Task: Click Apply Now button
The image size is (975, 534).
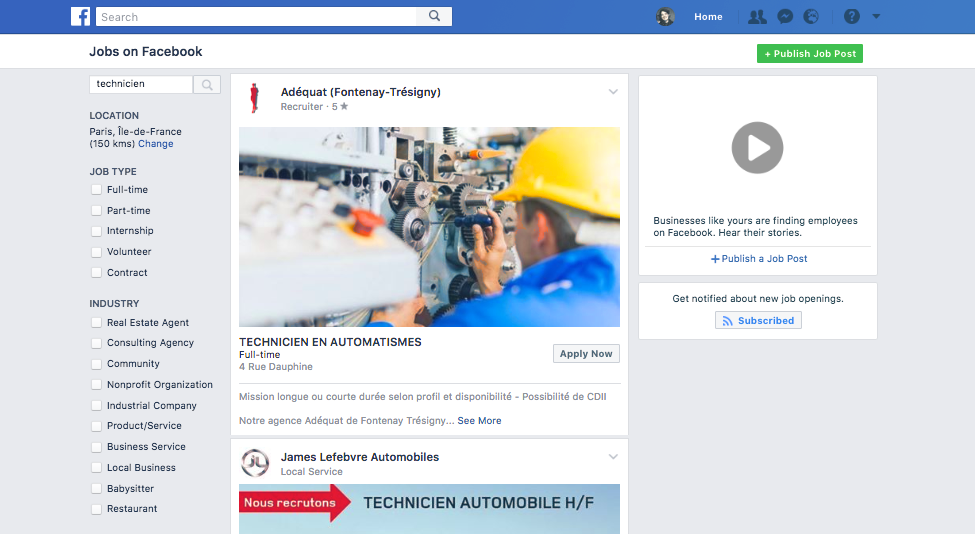Action: [586, 354]
